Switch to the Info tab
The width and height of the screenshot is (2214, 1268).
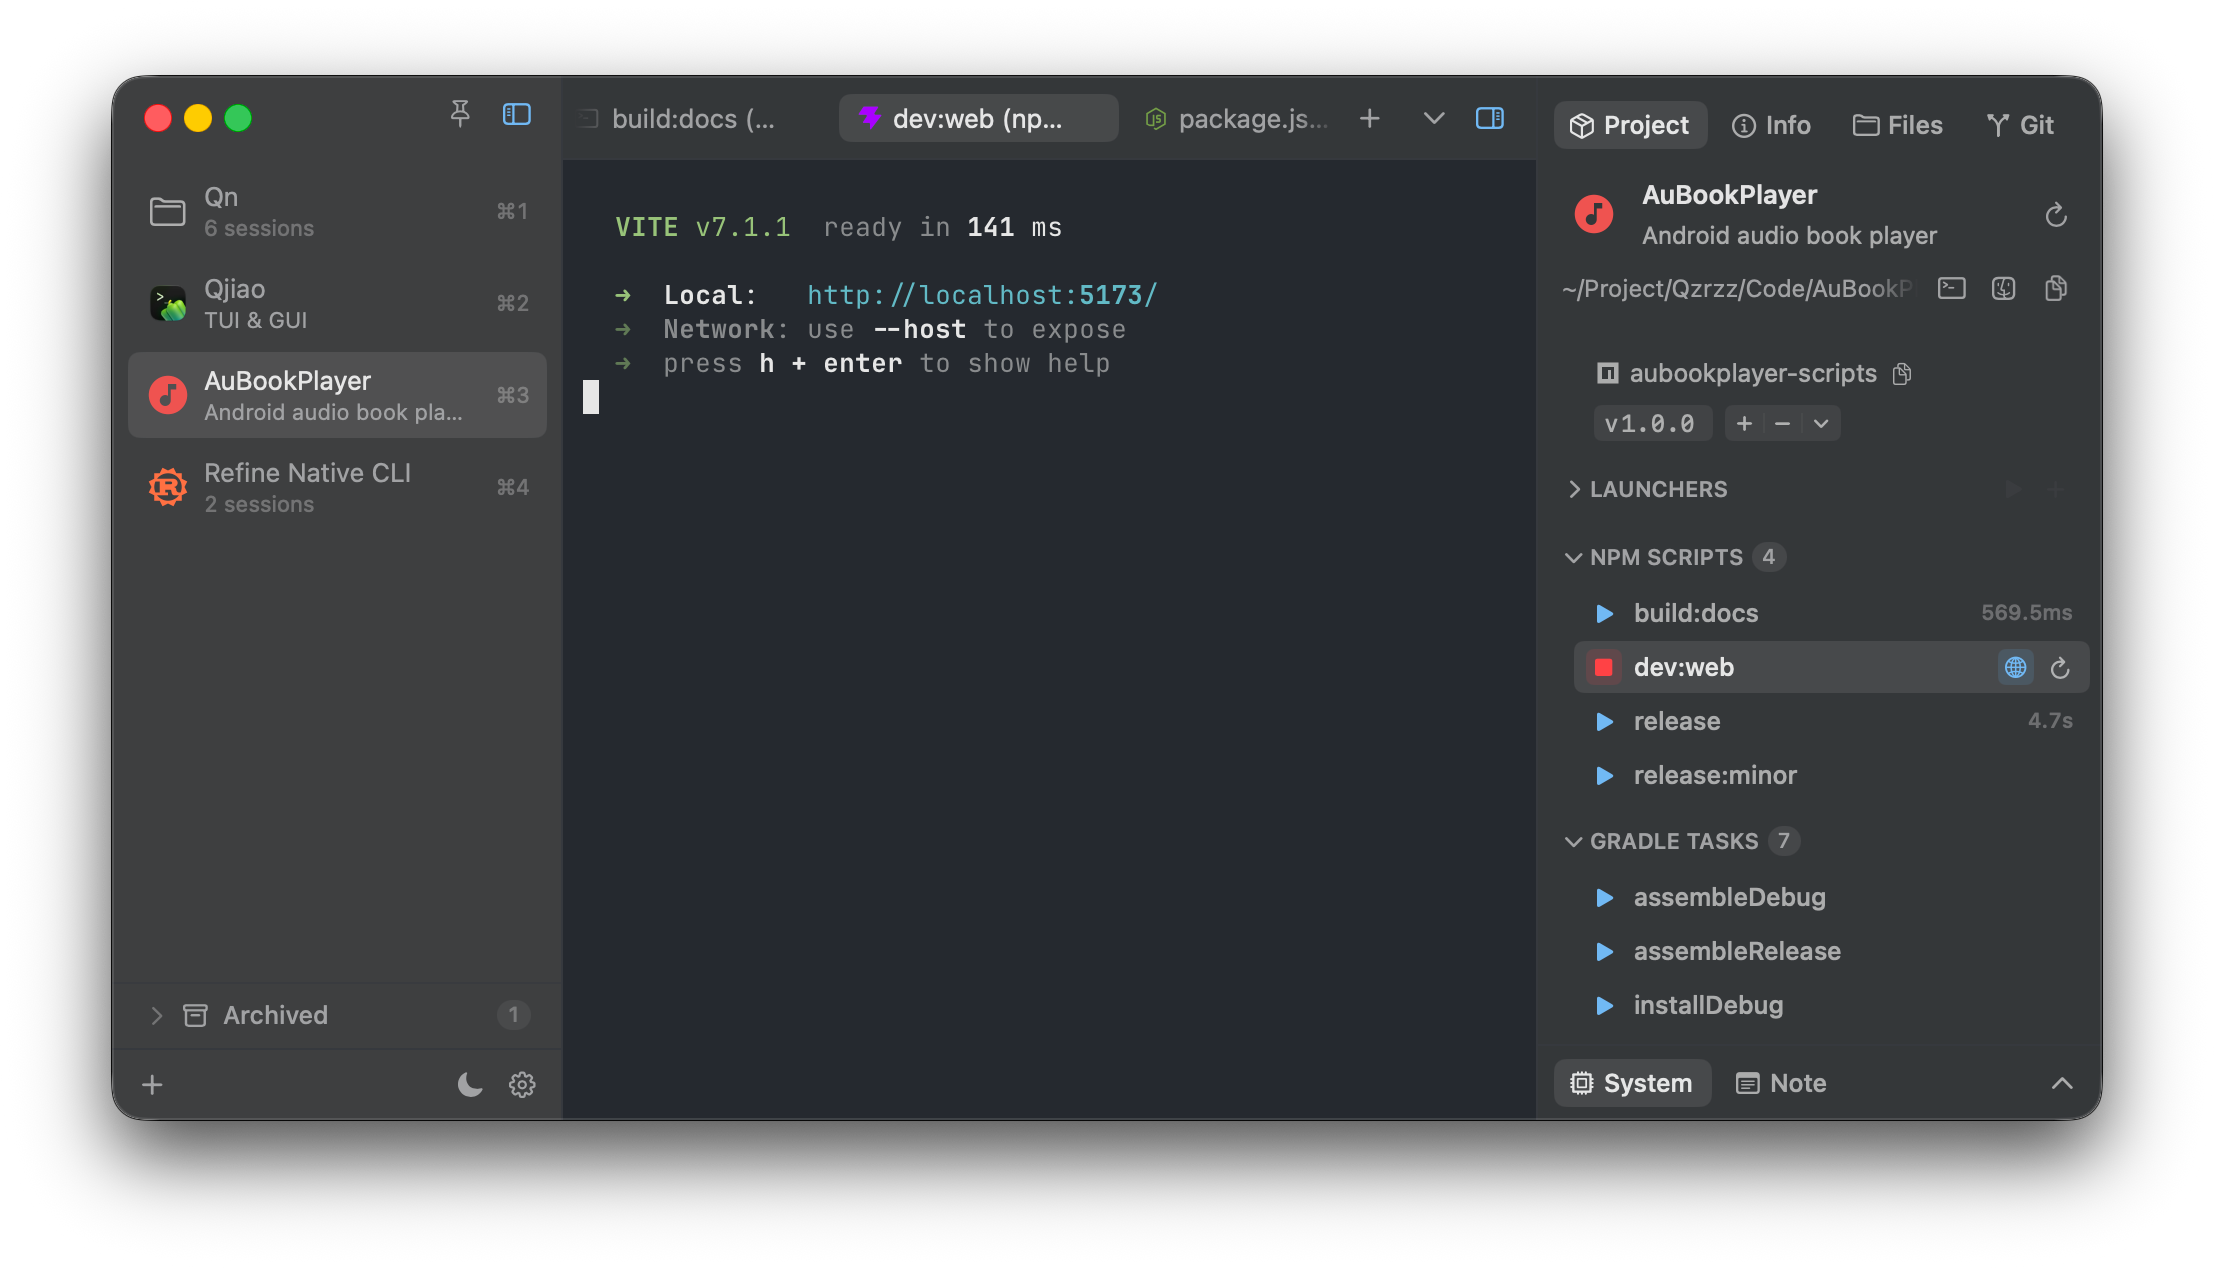[1771, 125]
